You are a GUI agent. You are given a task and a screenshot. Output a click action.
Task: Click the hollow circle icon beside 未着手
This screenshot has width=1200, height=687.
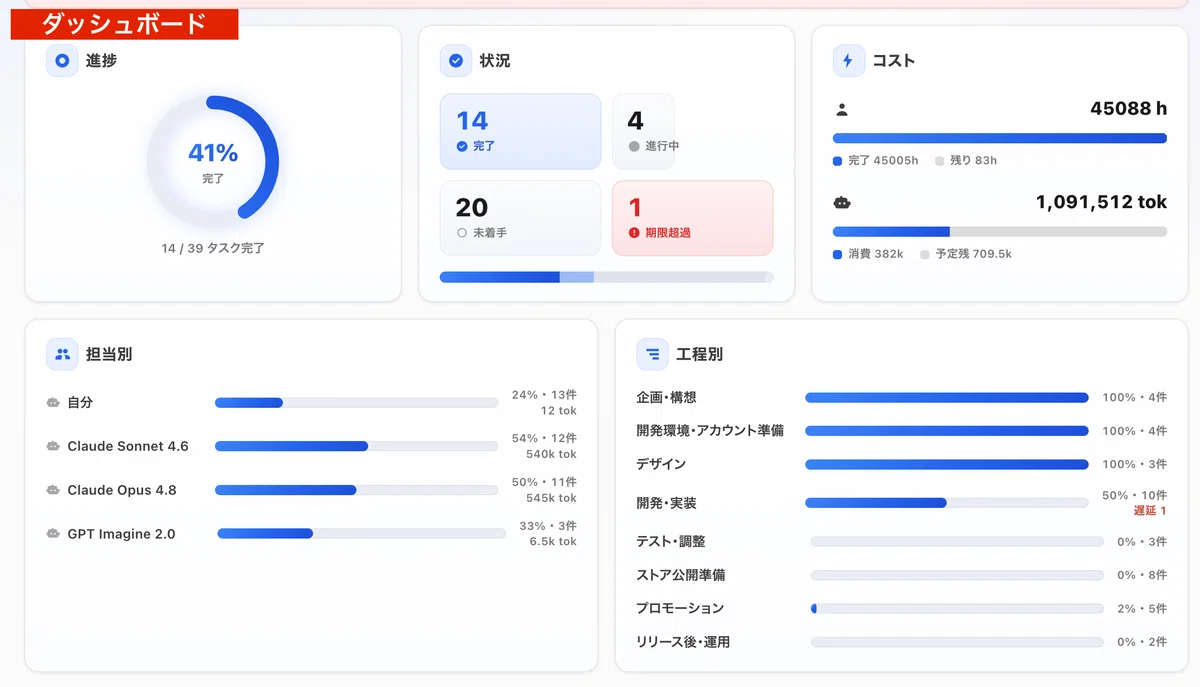[462, 233]
